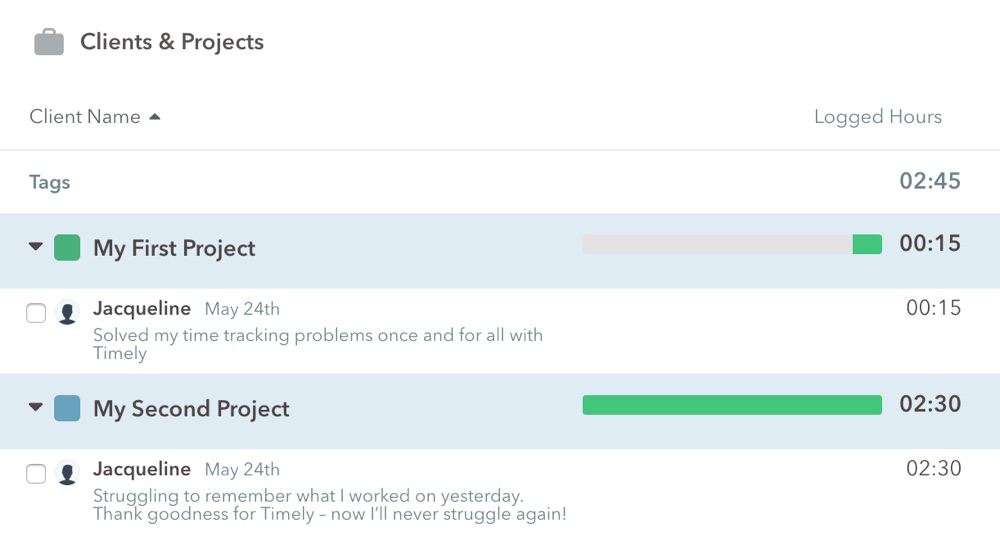Image resolution: width=1000 pixels, height=546 pixels.
Task: Sort by the Client Name column header
Action: [85, 117]
